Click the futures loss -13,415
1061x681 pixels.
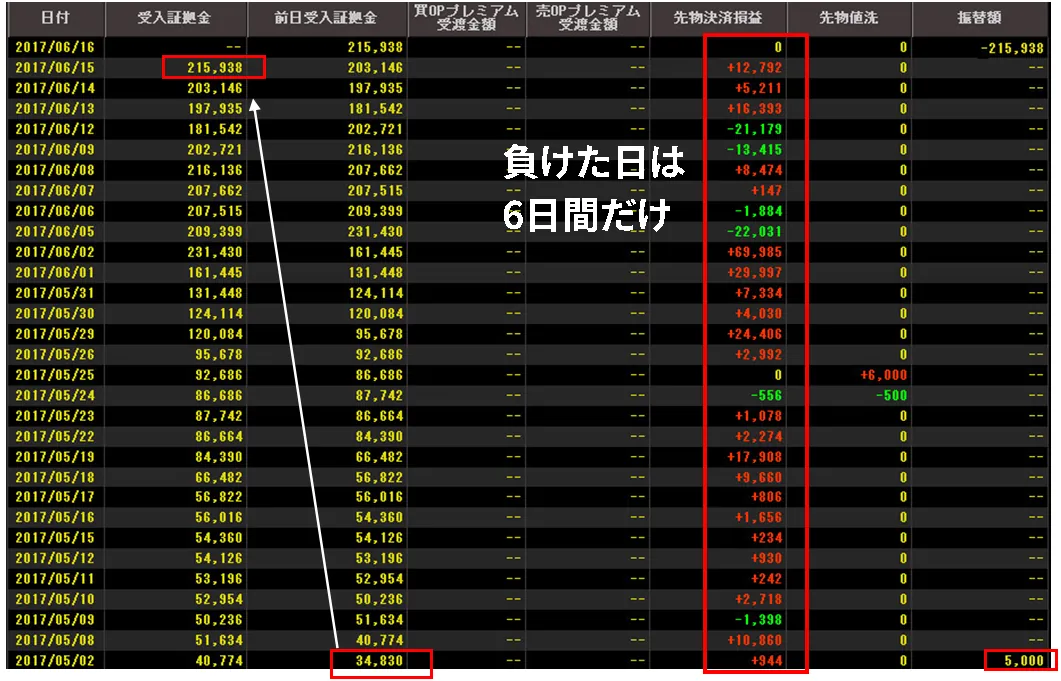click(754, 150)
